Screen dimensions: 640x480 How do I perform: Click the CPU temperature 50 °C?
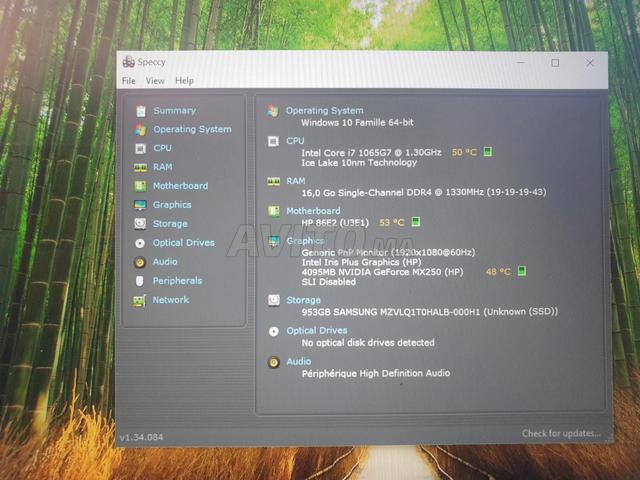464,152
